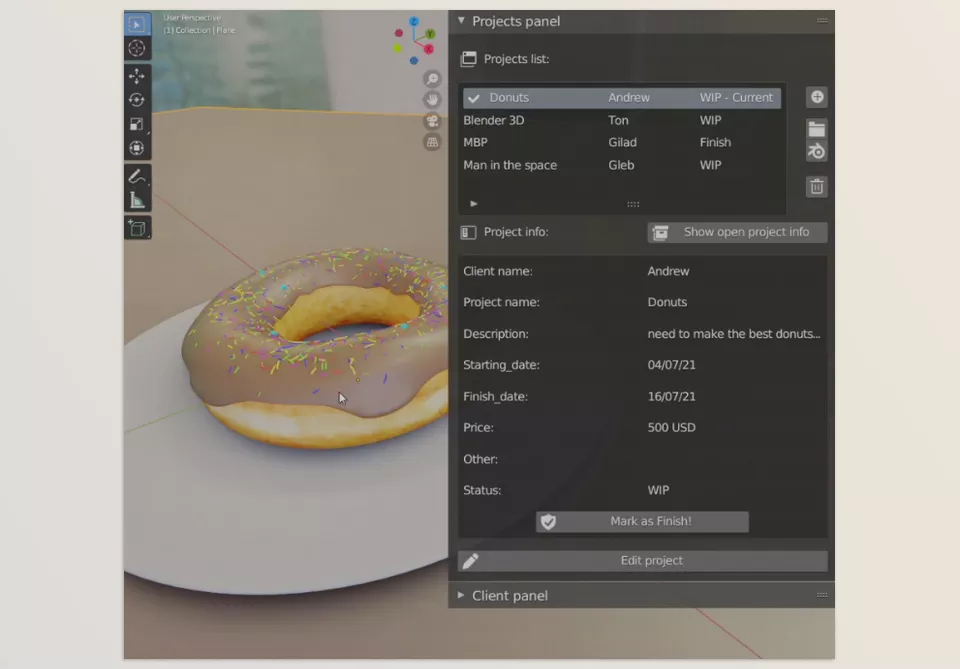Delete project using the trash icon
The height and width of the screenshot is (669, 960).
816,186
